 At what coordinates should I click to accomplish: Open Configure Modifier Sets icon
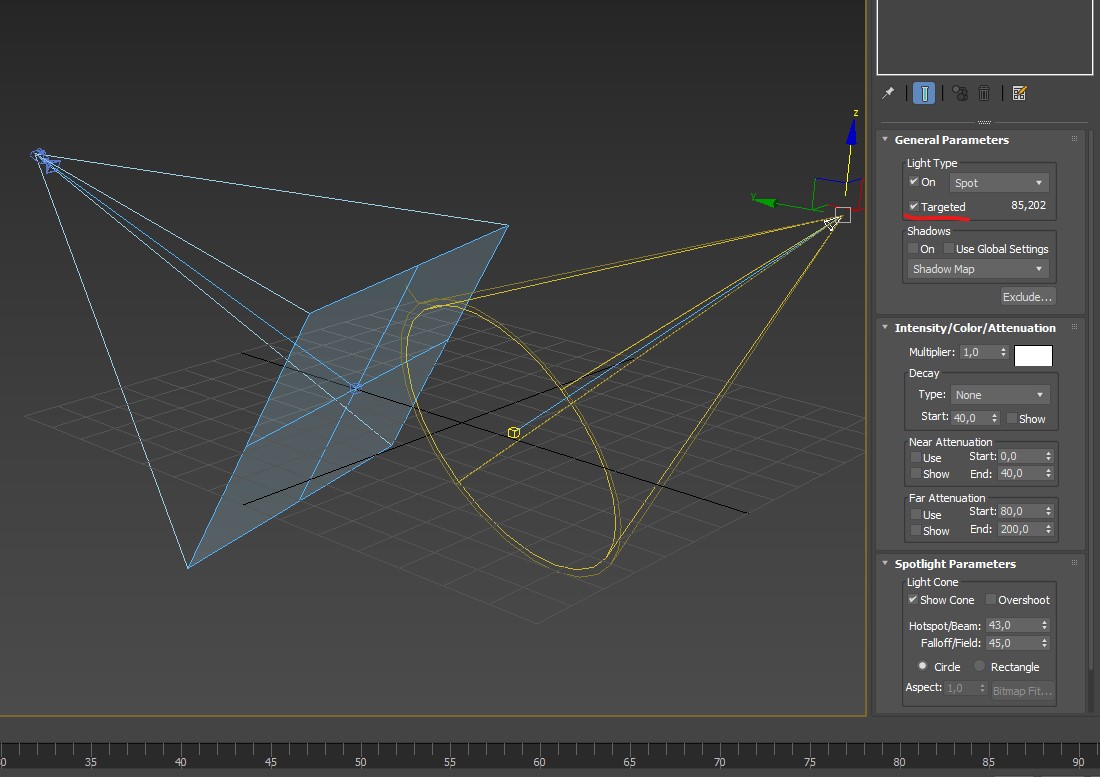coord(1019,93)
